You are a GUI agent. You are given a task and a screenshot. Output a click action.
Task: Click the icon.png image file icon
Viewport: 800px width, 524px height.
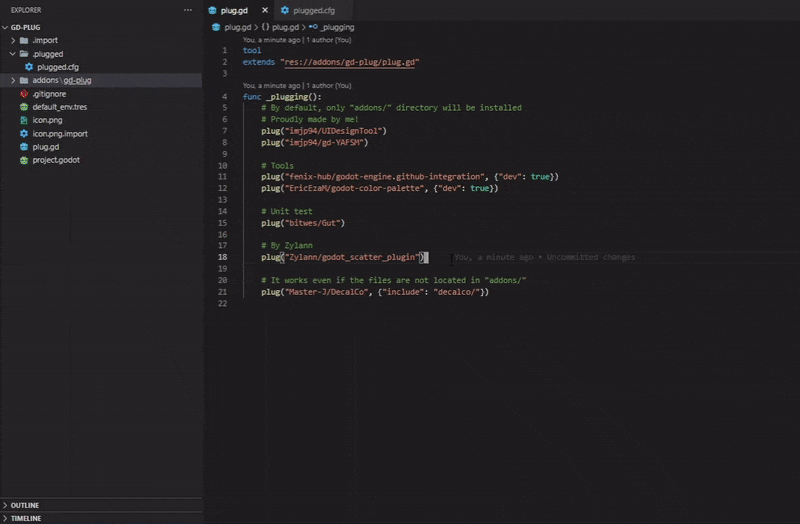coord(24,120)
